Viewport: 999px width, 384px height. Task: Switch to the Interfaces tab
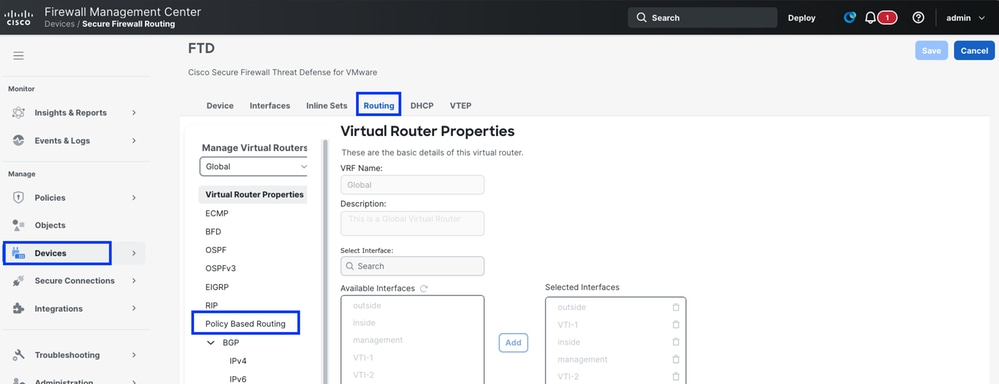270,106
